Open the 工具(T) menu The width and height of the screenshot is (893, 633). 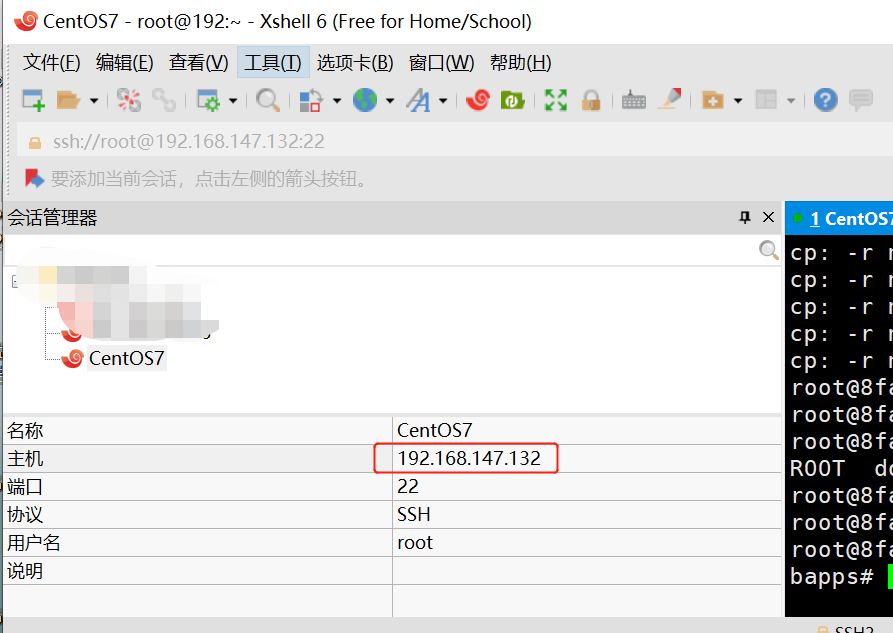tap(273, 62)
